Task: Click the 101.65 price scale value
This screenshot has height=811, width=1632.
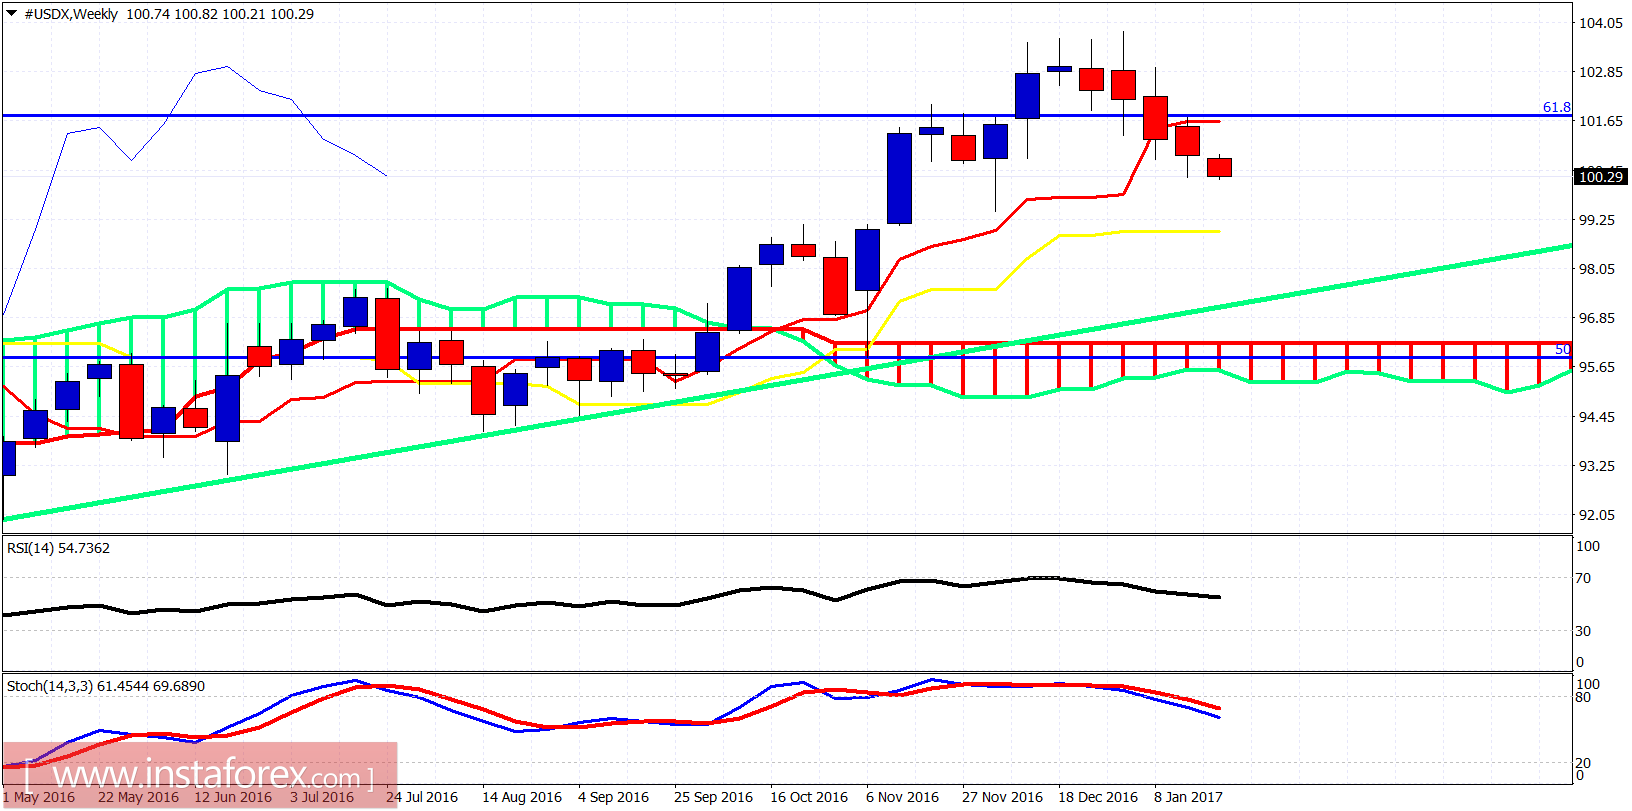Action: (1600, 121)
